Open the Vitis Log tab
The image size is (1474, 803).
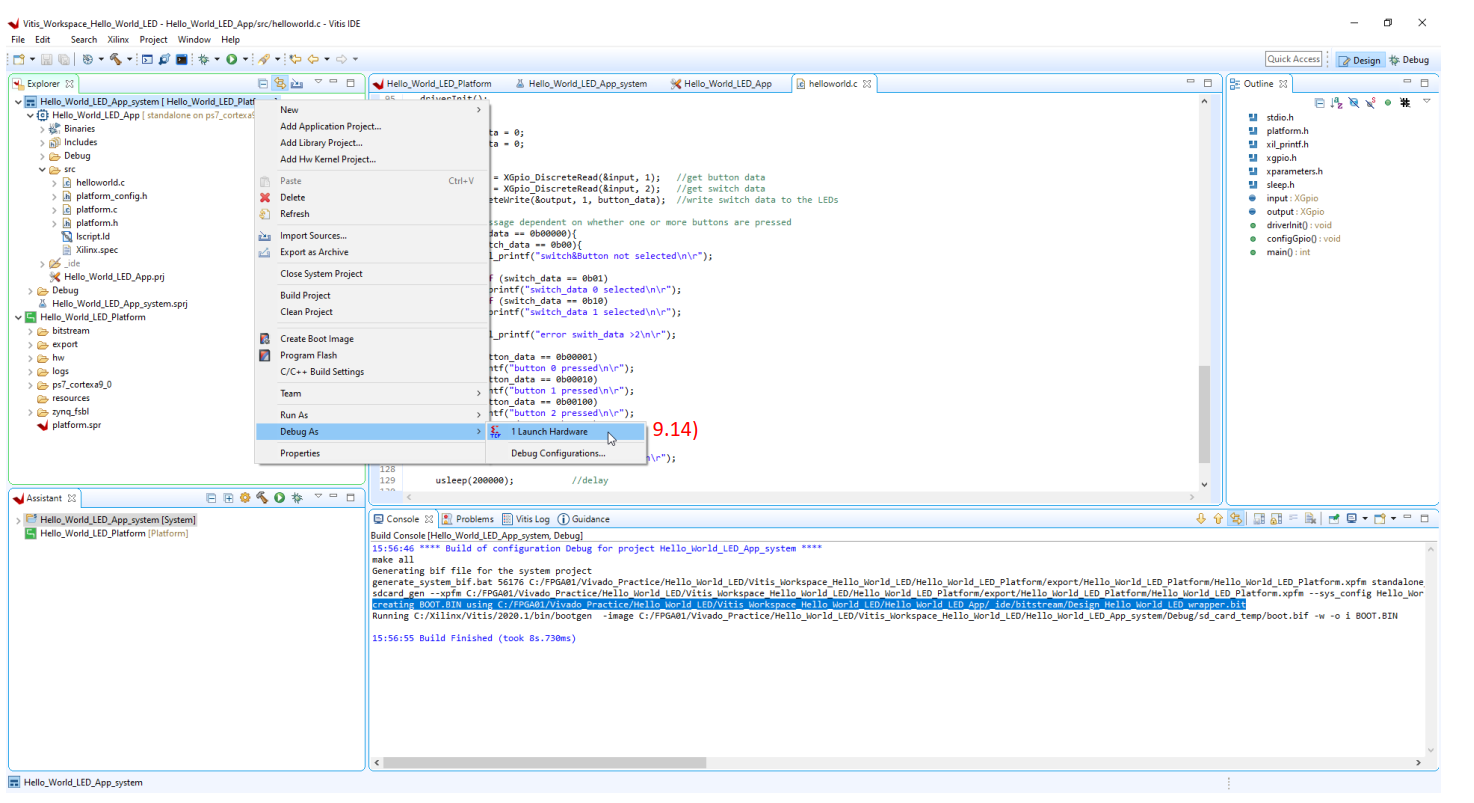(x=526, y=519)
